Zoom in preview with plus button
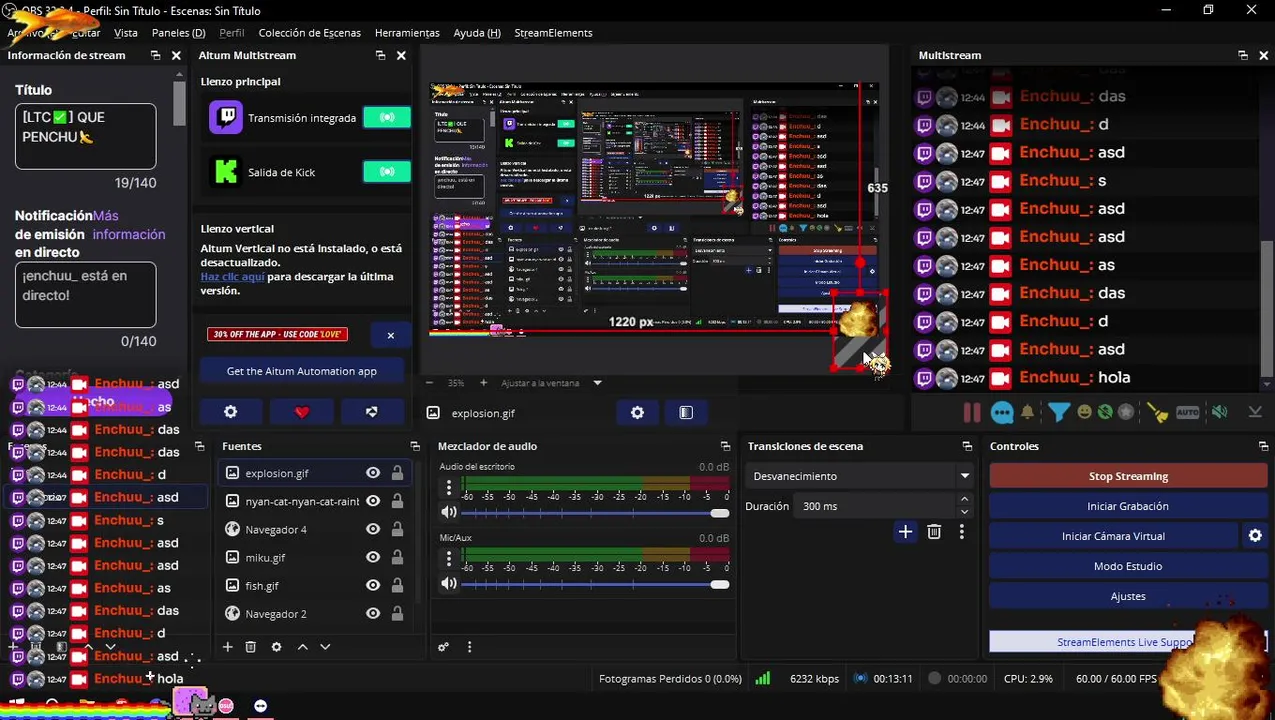Viewport: 1275px width, 720px height. click(483, 383)
